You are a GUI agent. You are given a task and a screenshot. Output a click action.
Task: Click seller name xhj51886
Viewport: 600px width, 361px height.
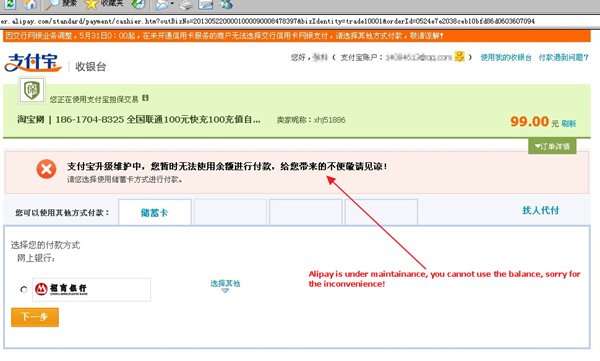(329, 120)
